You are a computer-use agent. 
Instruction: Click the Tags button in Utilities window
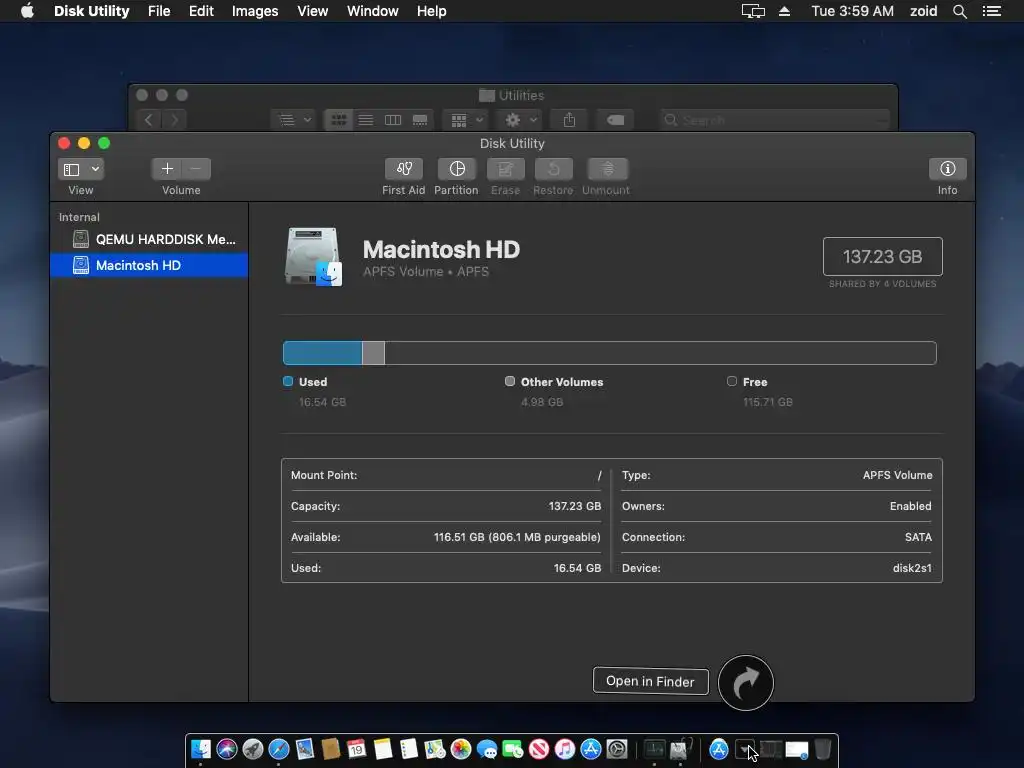coord(615,120)
